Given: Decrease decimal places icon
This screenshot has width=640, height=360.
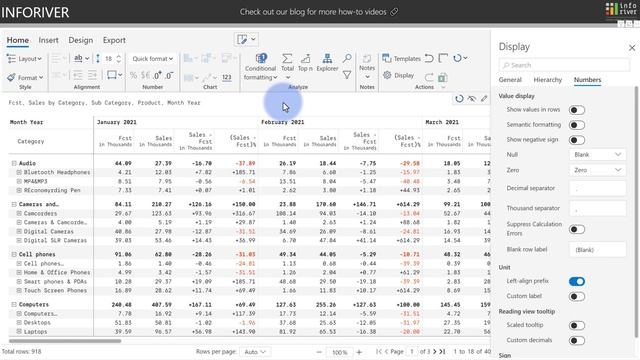Looking at the screenshot, I should [x=169, y=75].
